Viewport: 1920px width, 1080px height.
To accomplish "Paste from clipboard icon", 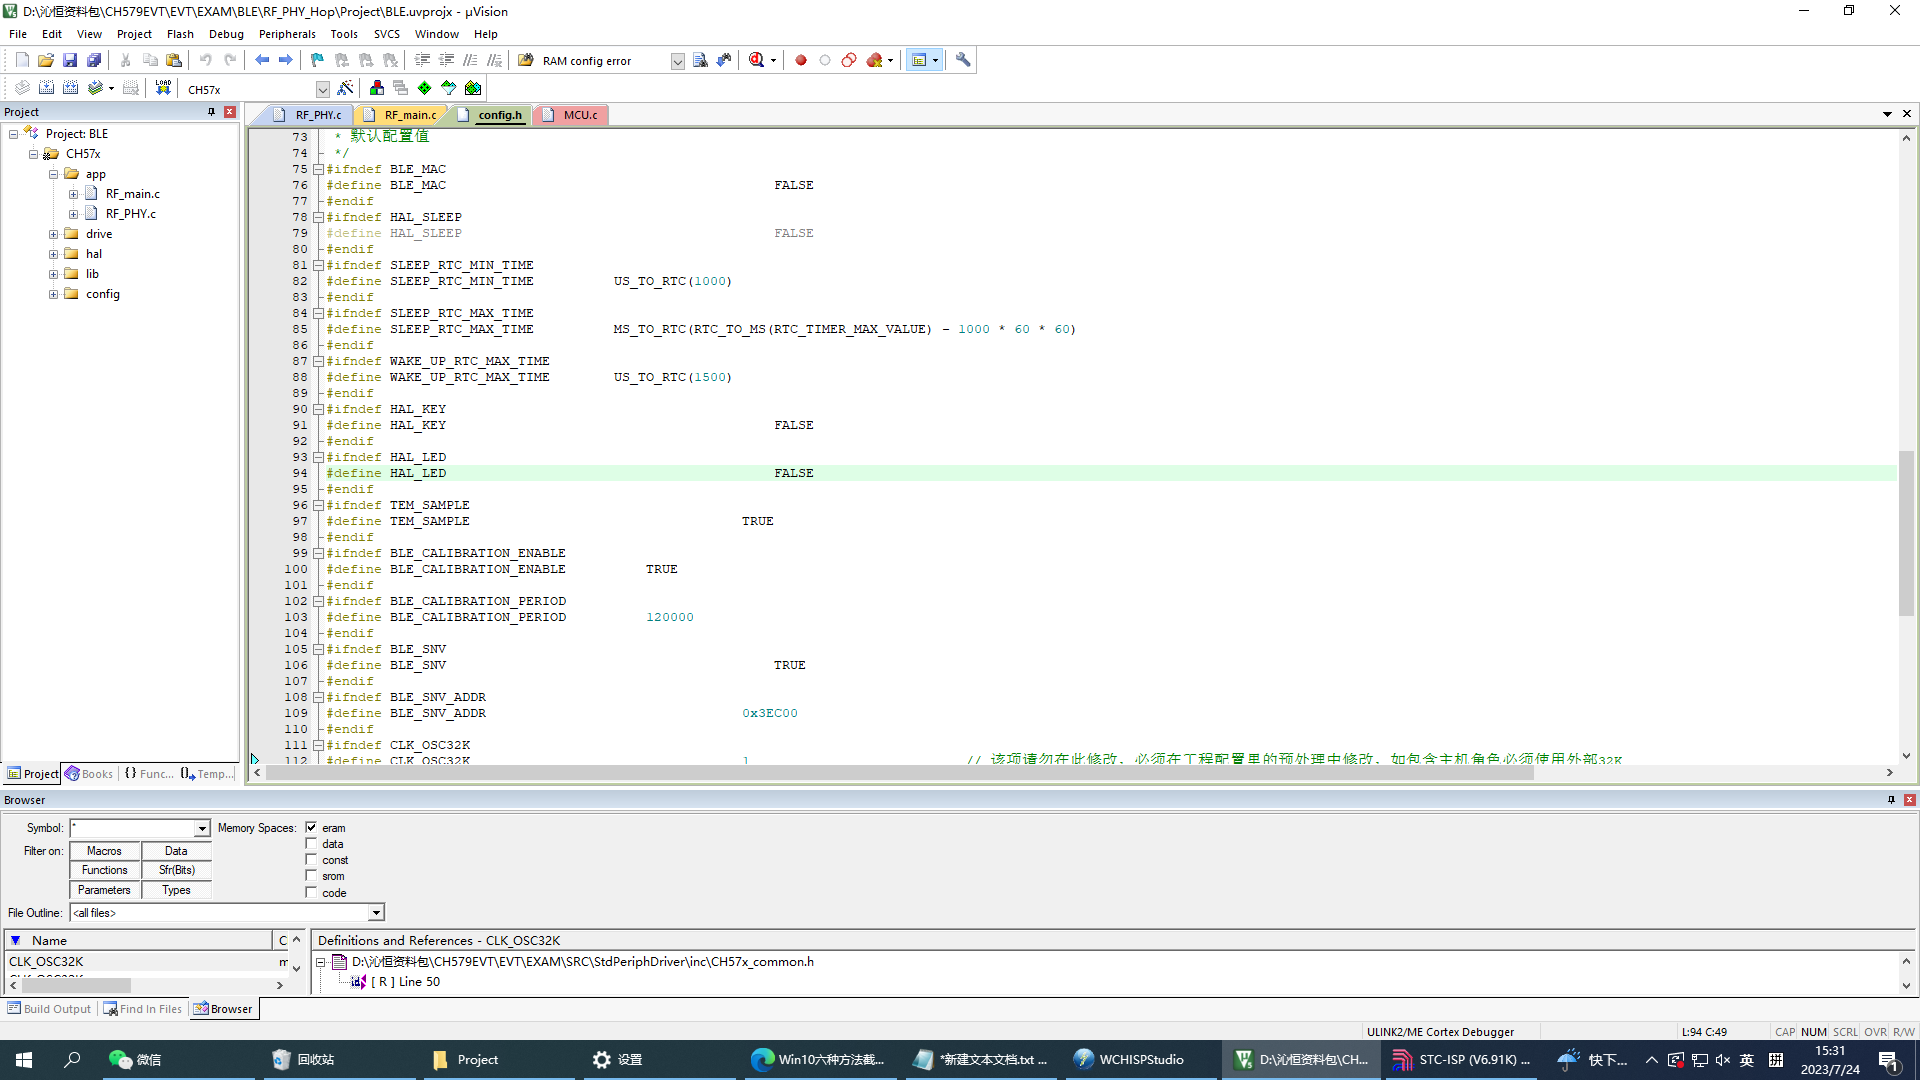I will pyautogui.click(x=174, y=60).
